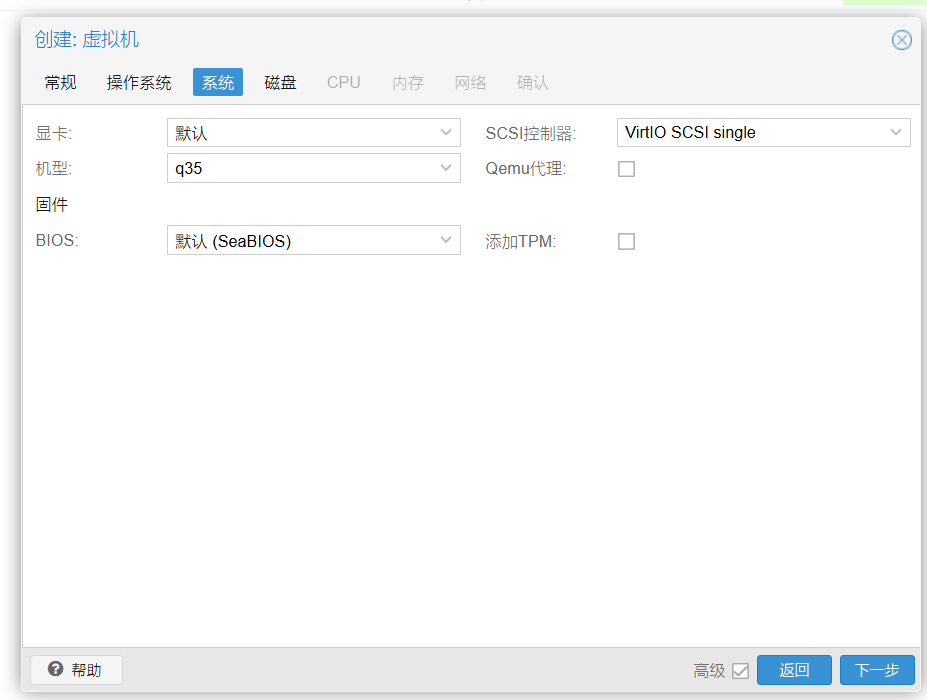Viewport: 927px width, 700px height.
Task: Click the 帮助 button
Action: tap(76, 670)
